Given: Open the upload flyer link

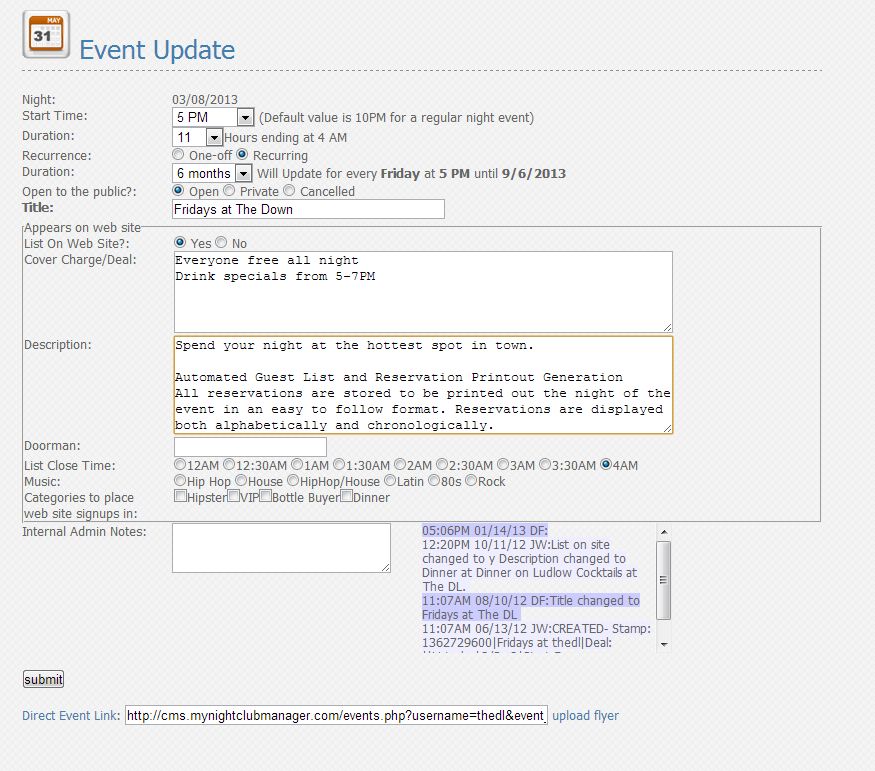Looking at the screenshot, I should coord(585,715).
